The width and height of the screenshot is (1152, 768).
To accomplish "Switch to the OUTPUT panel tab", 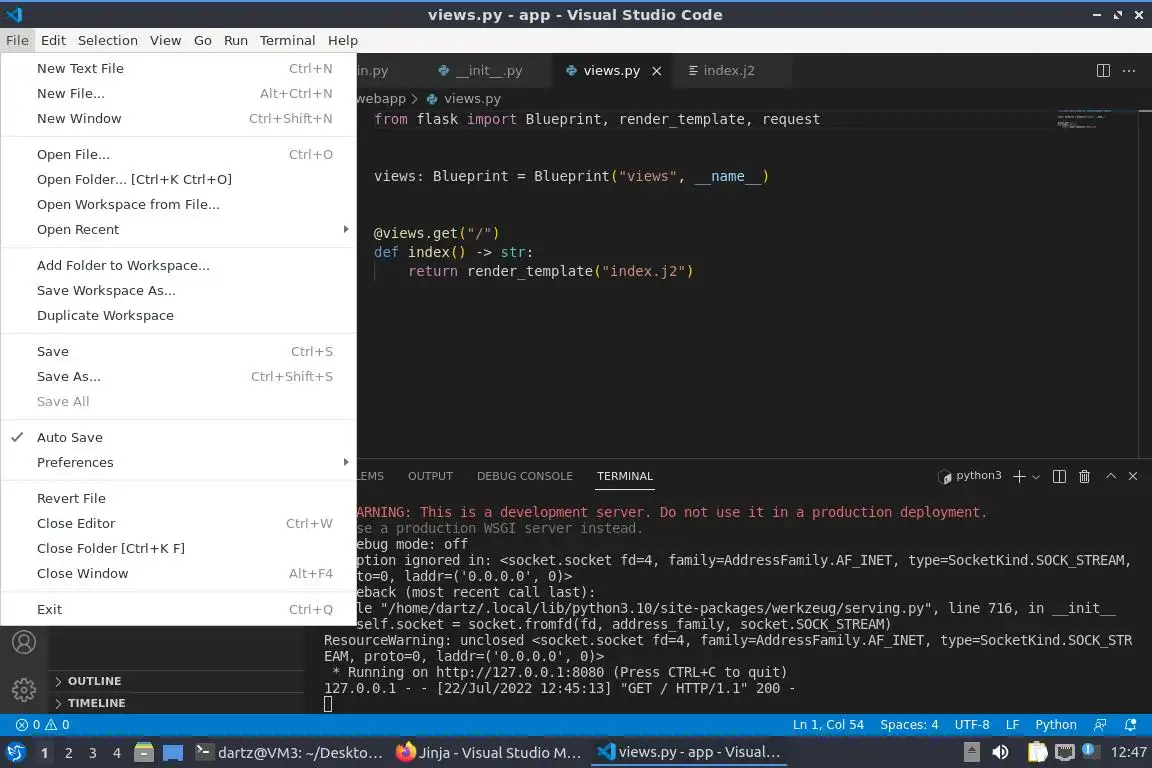I will [431, 476].
